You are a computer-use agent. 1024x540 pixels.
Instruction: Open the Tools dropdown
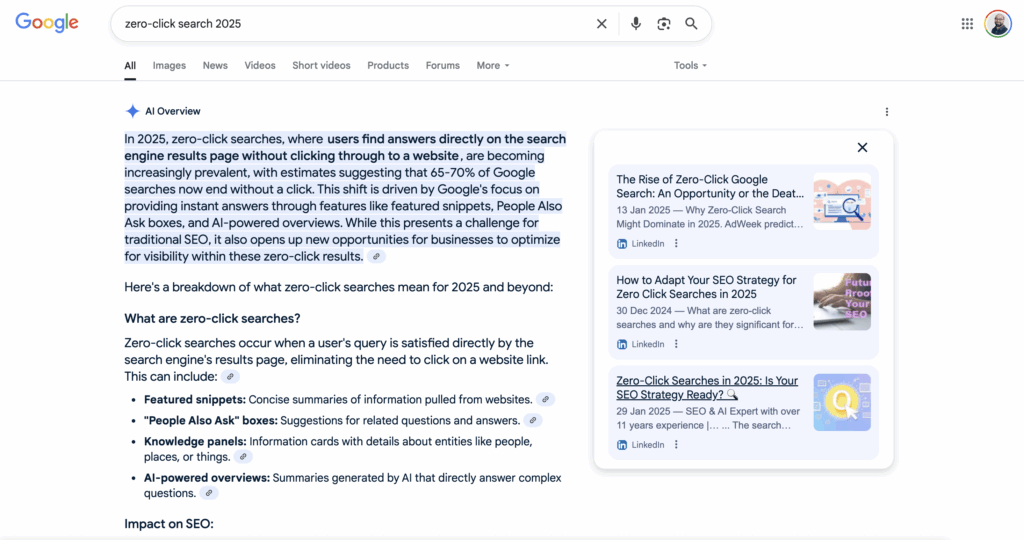coord(690,65)
